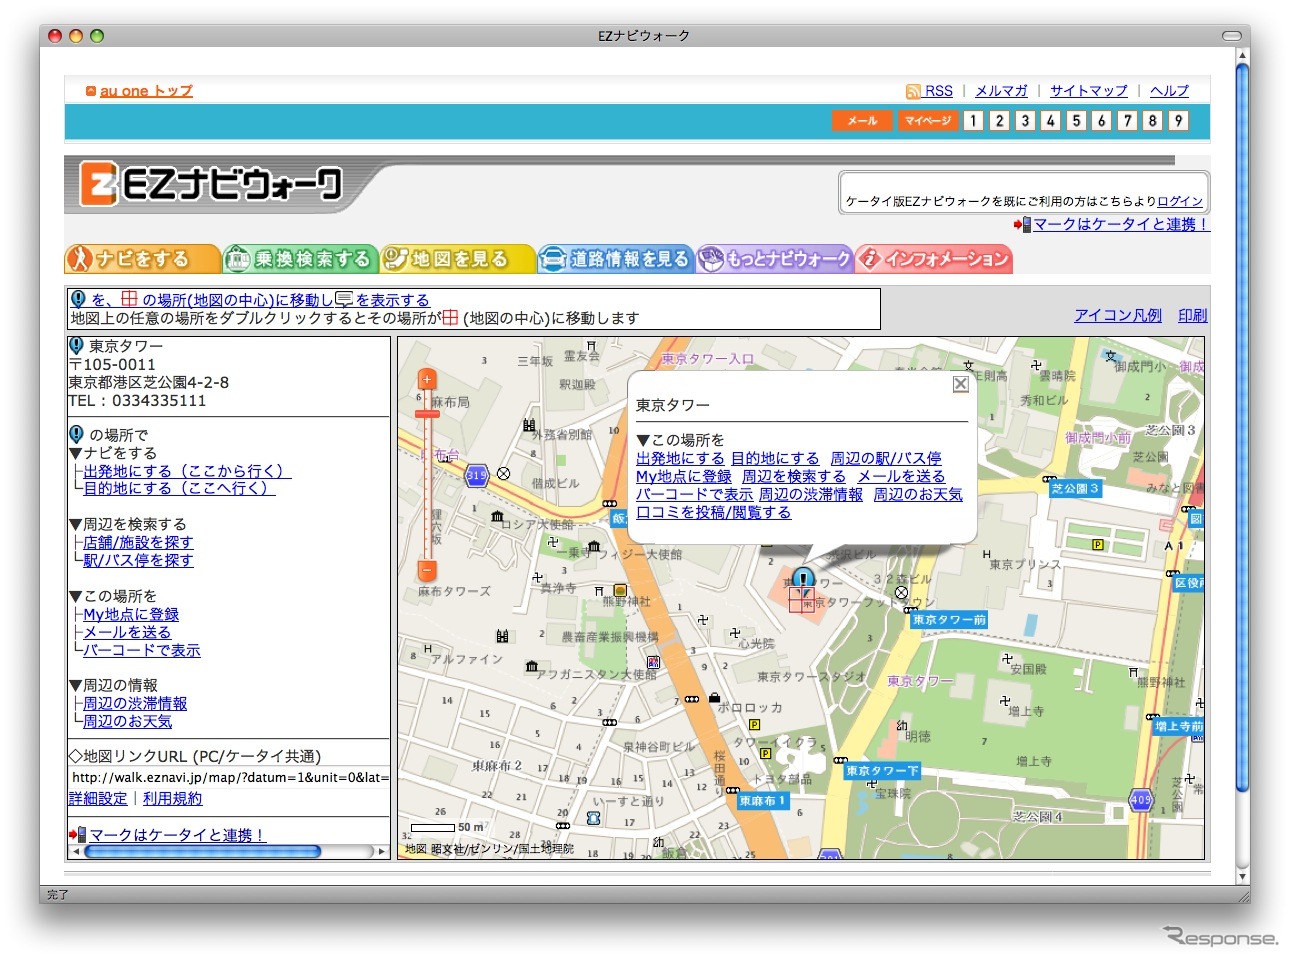Show the インフォメーション tab
Viewport: 1290px width, 958px height.
[934, 259]
